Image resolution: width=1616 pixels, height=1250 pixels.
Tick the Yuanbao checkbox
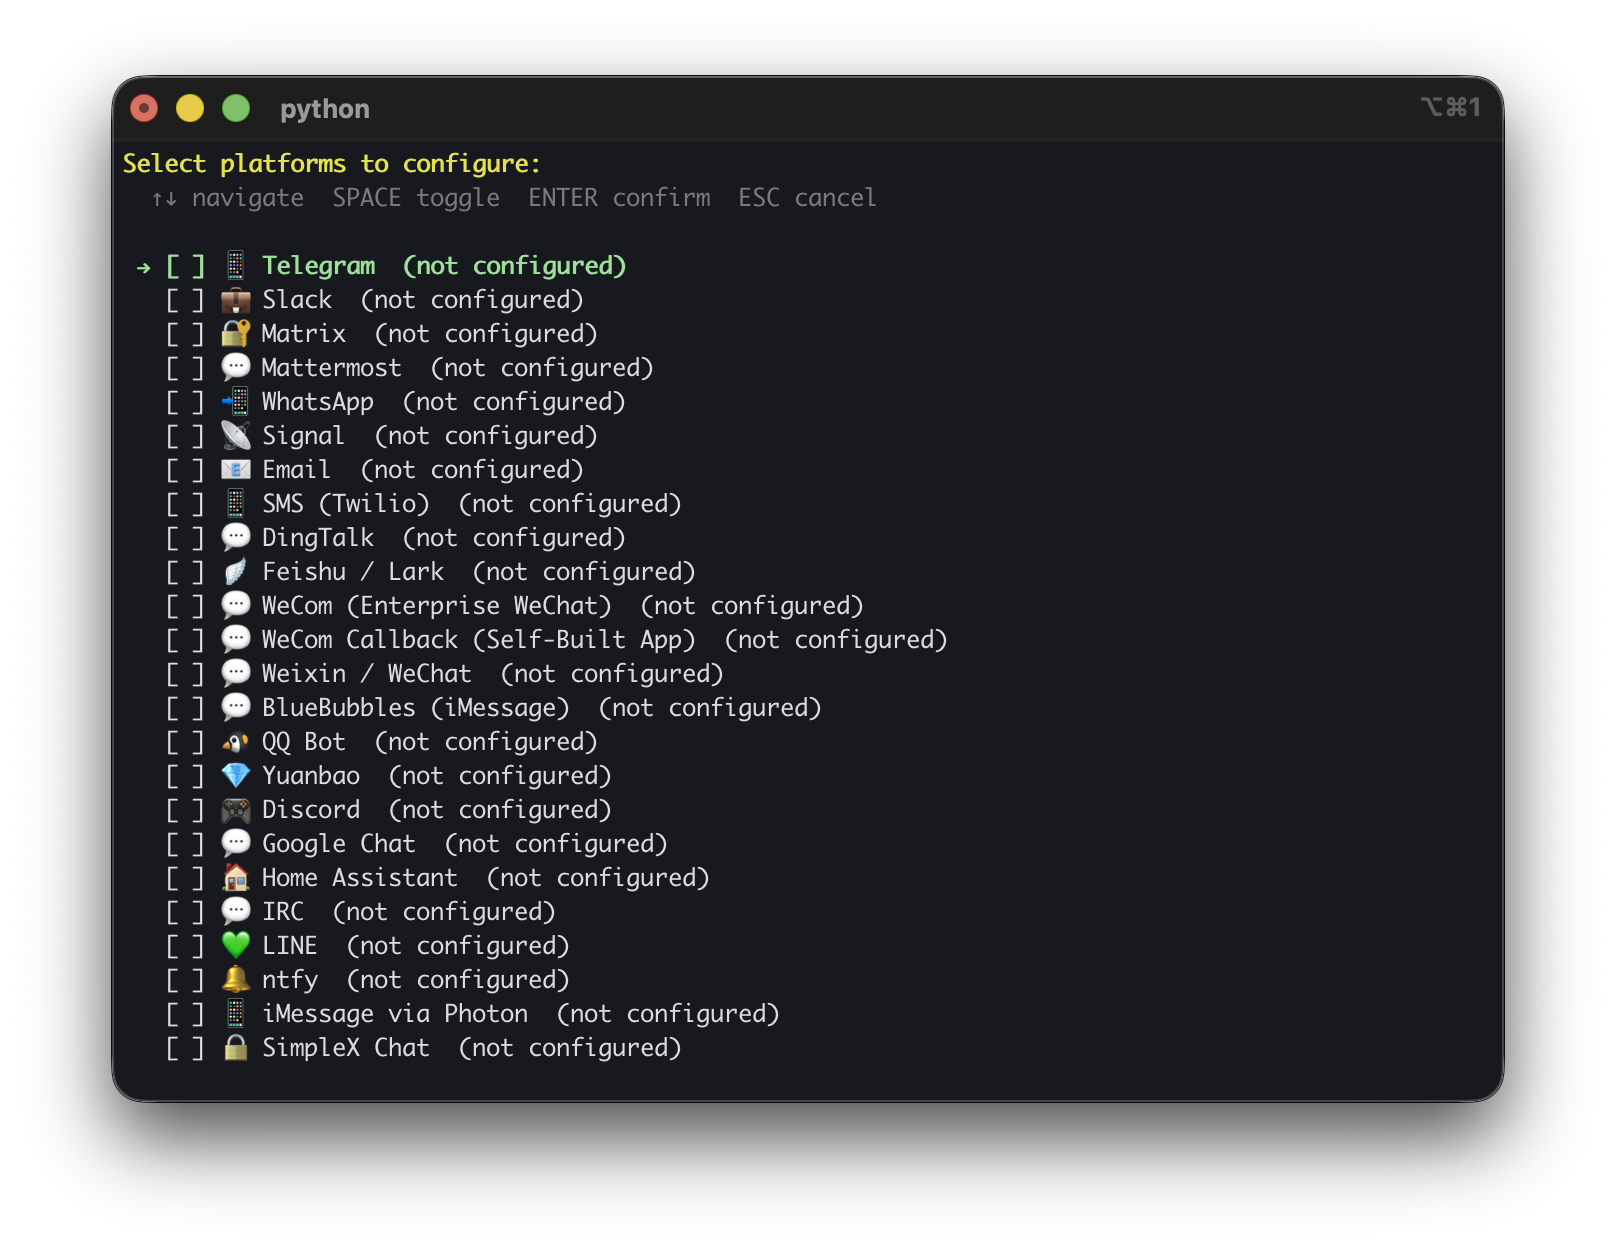(x=185, y=776)
